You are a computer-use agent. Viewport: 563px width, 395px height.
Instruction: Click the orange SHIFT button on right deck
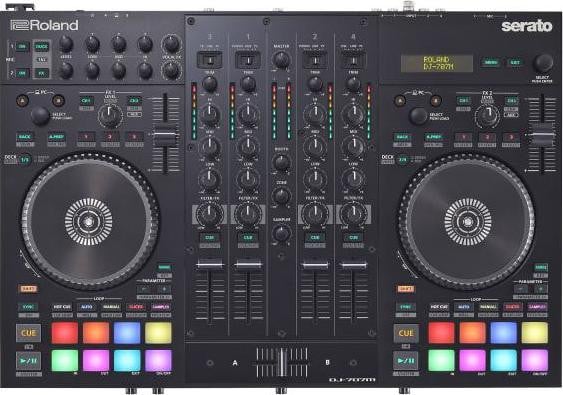pos(406,289)
